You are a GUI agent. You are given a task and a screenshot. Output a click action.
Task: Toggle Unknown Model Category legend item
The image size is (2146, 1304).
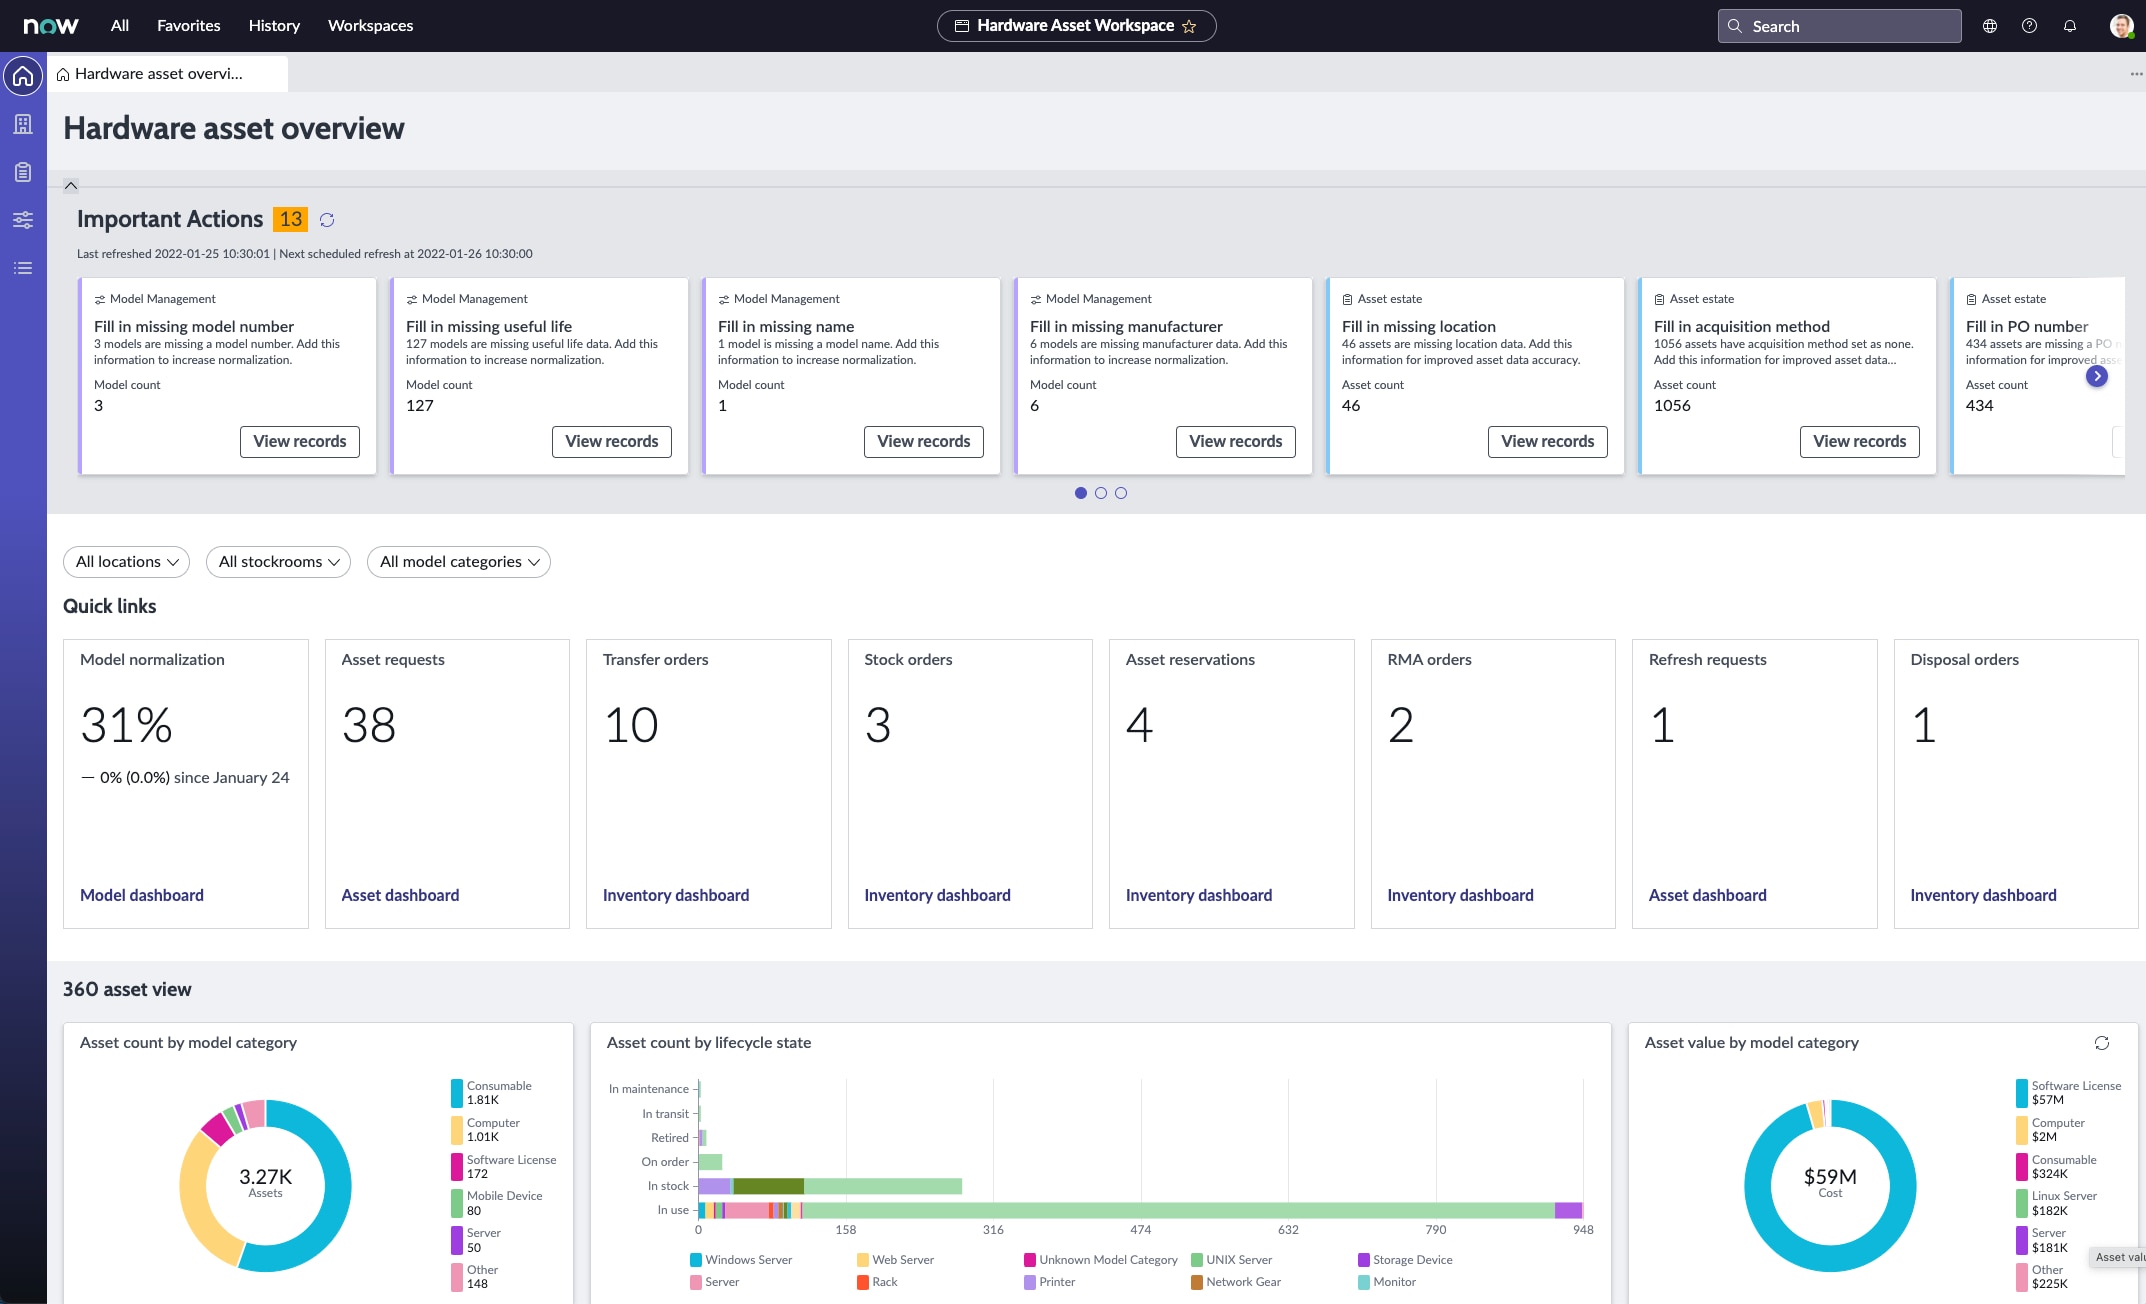point(1101,1260)
